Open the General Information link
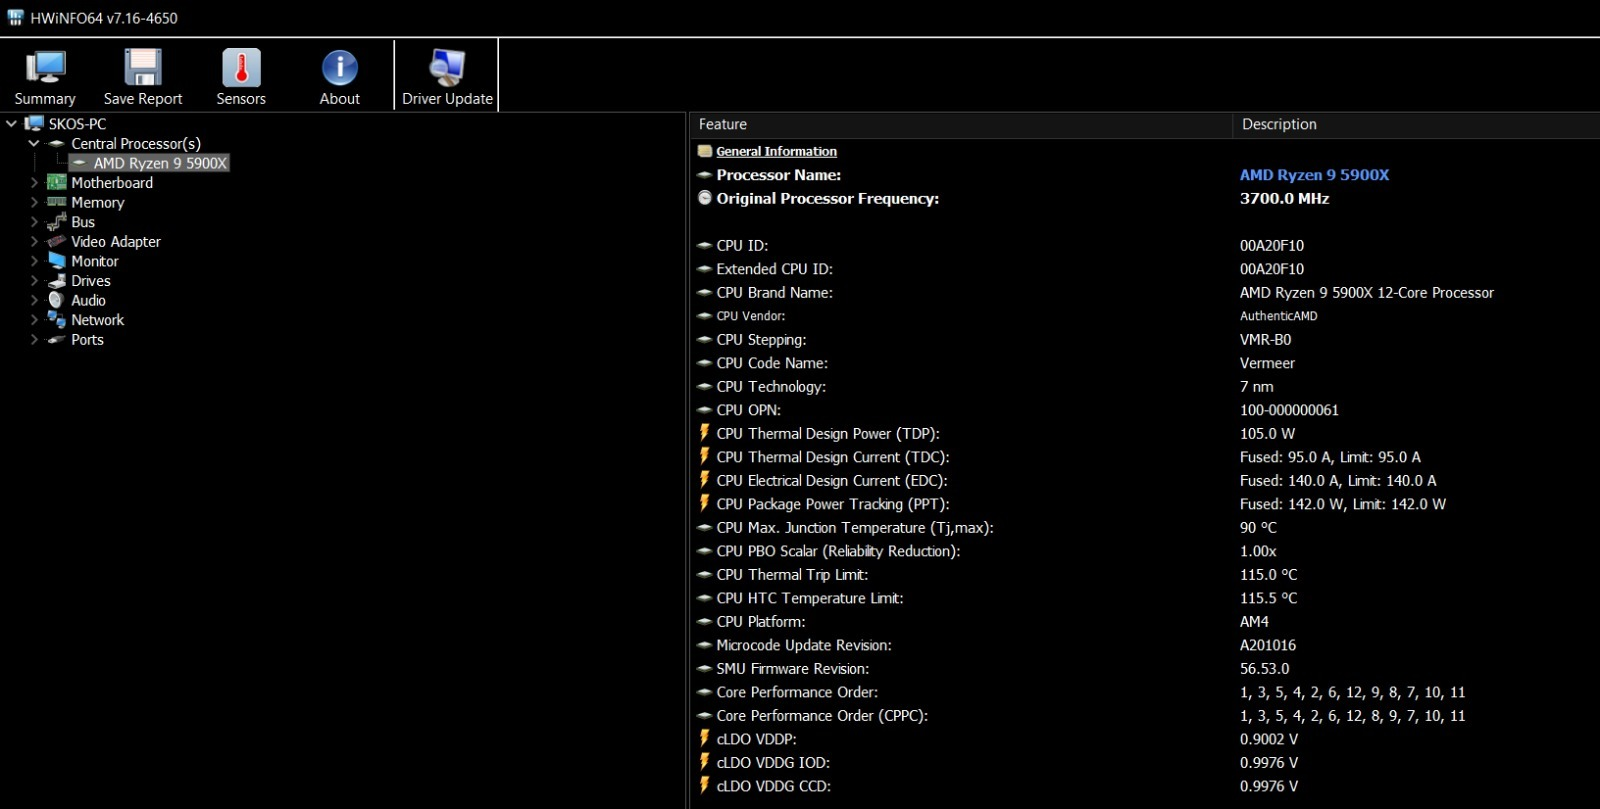 point(776,152)
